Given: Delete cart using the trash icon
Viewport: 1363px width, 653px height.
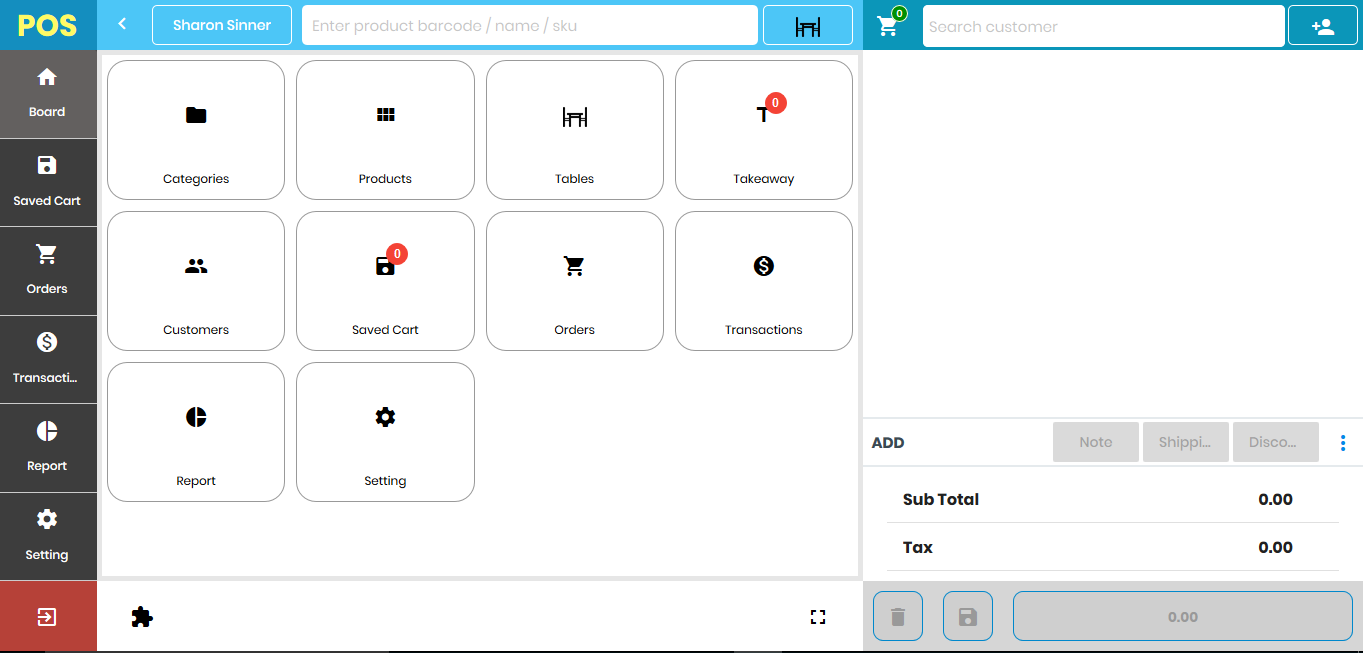Looking at the screenshot, I should [x=898, y=617].
